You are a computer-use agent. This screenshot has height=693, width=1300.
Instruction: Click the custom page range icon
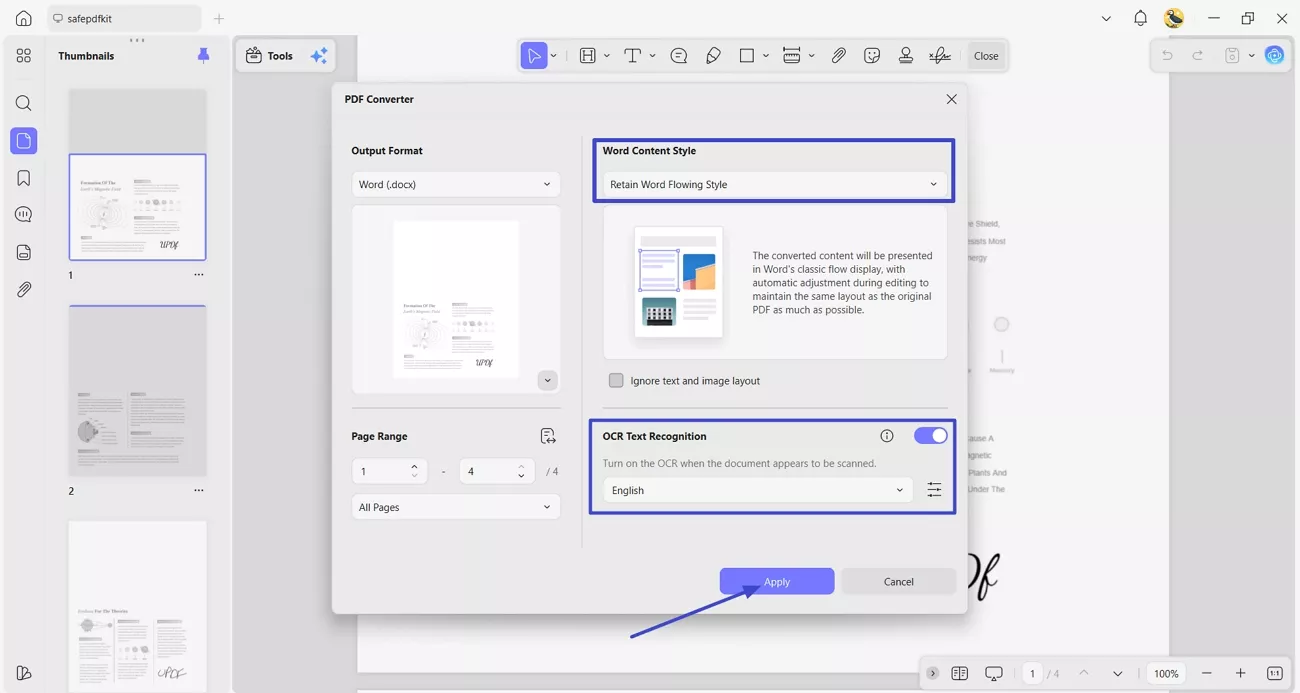tap(548, 436)
